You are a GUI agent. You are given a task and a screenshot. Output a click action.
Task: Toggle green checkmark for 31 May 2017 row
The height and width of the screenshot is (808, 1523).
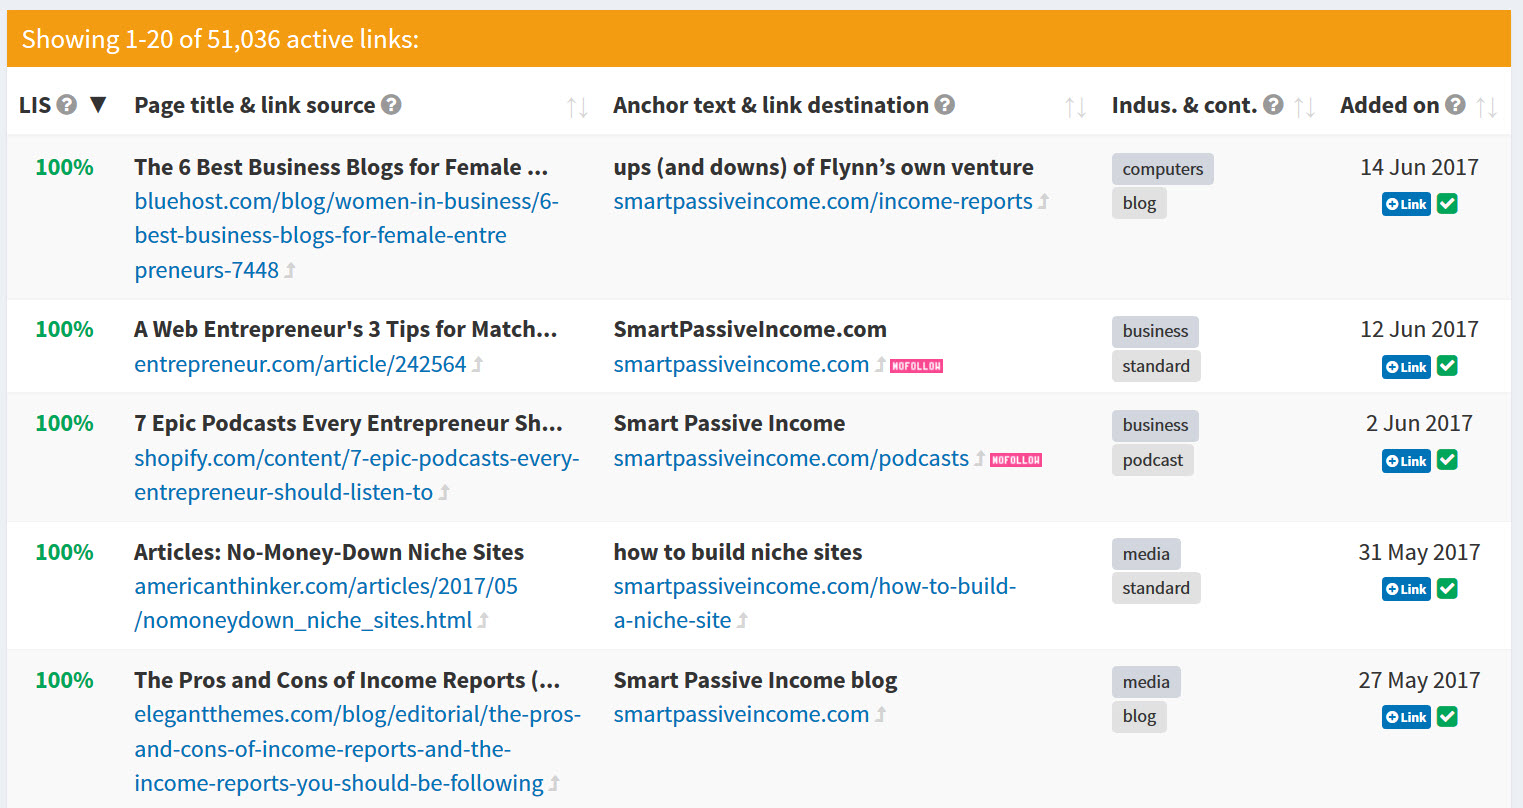click(1447, 589)
